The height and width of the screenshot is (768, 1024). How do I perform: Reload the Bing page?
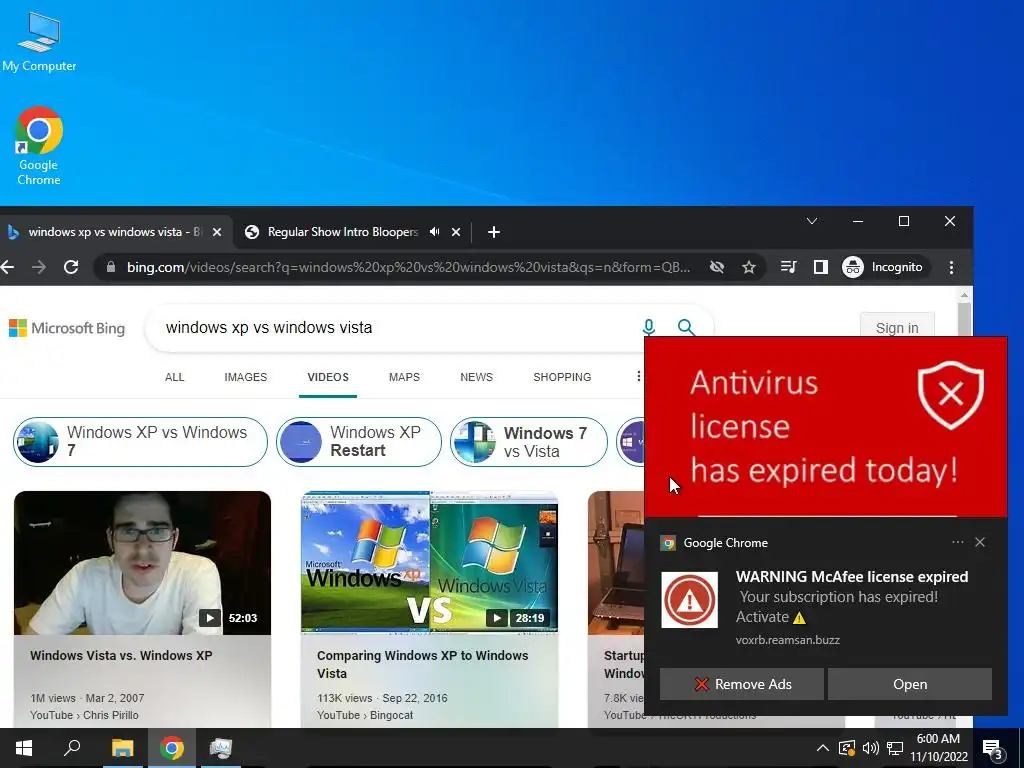pos(71,267)
